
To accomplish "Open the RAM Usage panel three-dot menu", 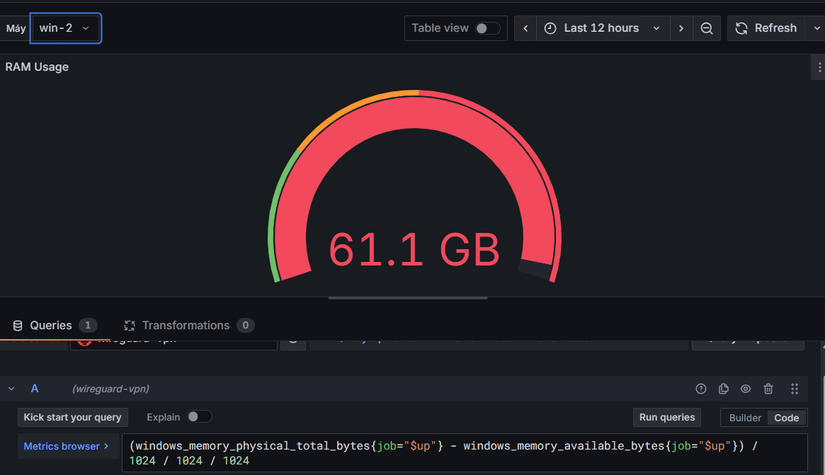I will (x=820, y=68).
